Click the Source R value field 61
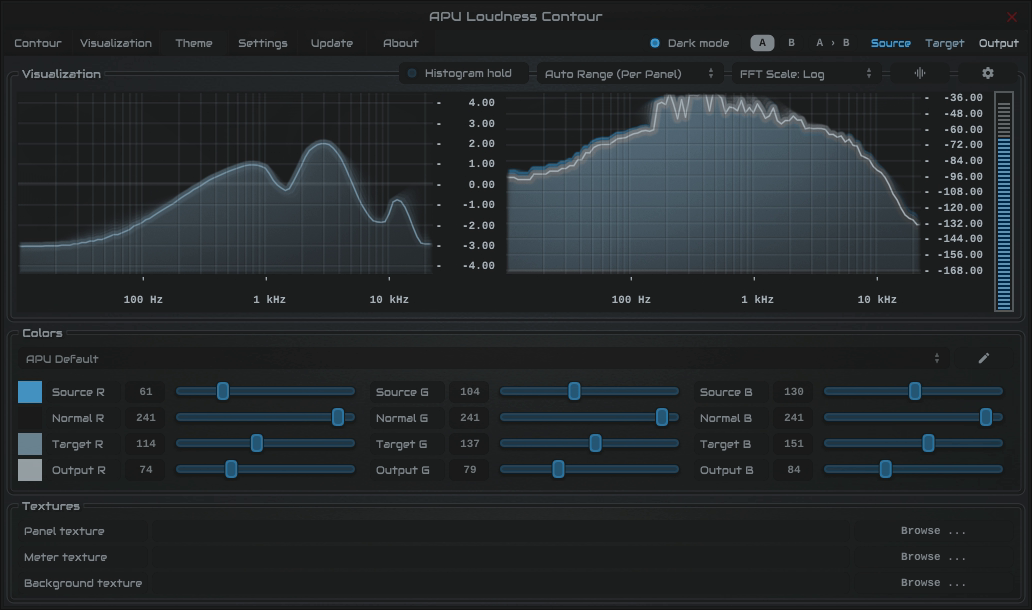This screenshot has height=610, width=1032. (x=145, y=392)
